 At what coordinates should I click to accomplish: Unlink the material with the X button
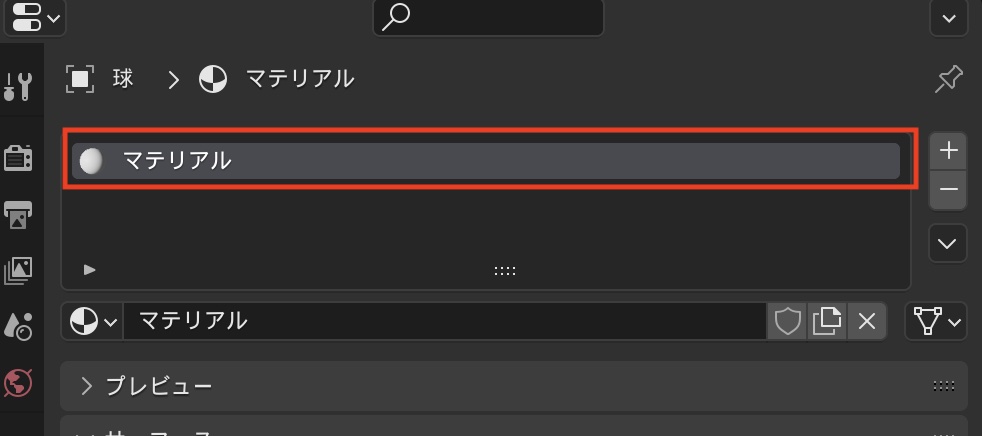[x=866, y=321]
